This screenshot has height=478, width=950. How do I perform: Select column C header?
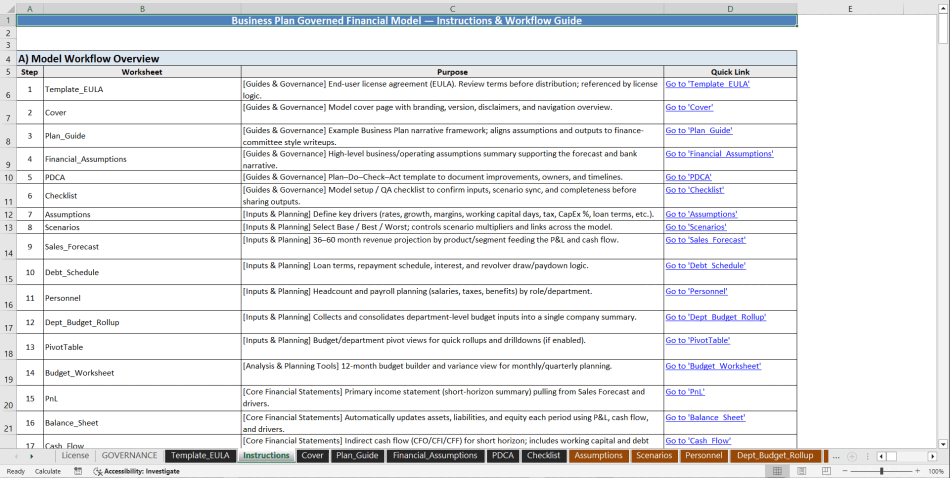pyautogui.click(x=452, y=9)
